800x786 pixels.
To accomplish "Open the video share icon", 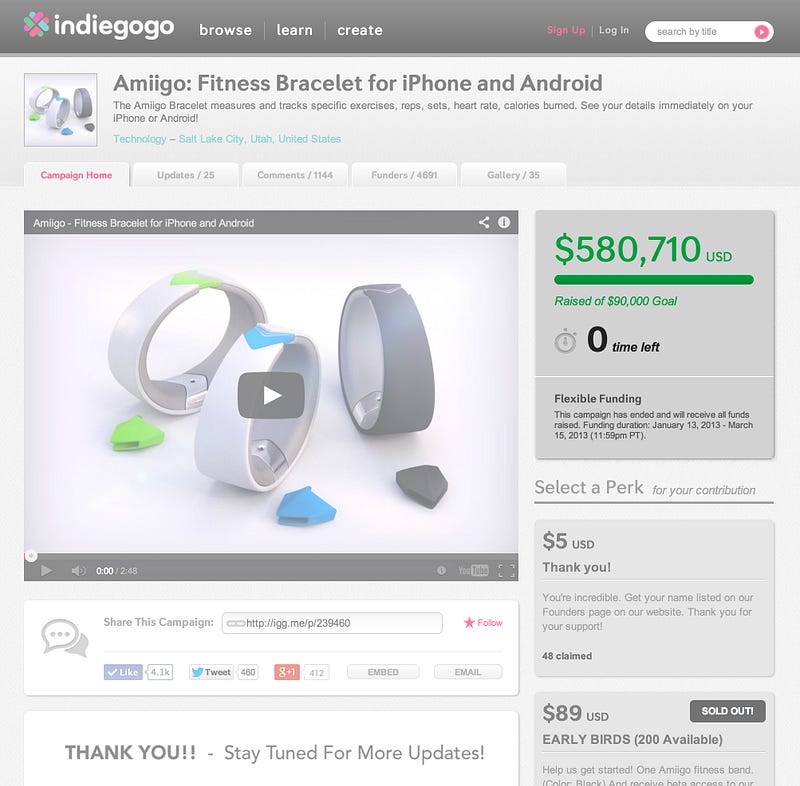I will click(x=484, y=222).
